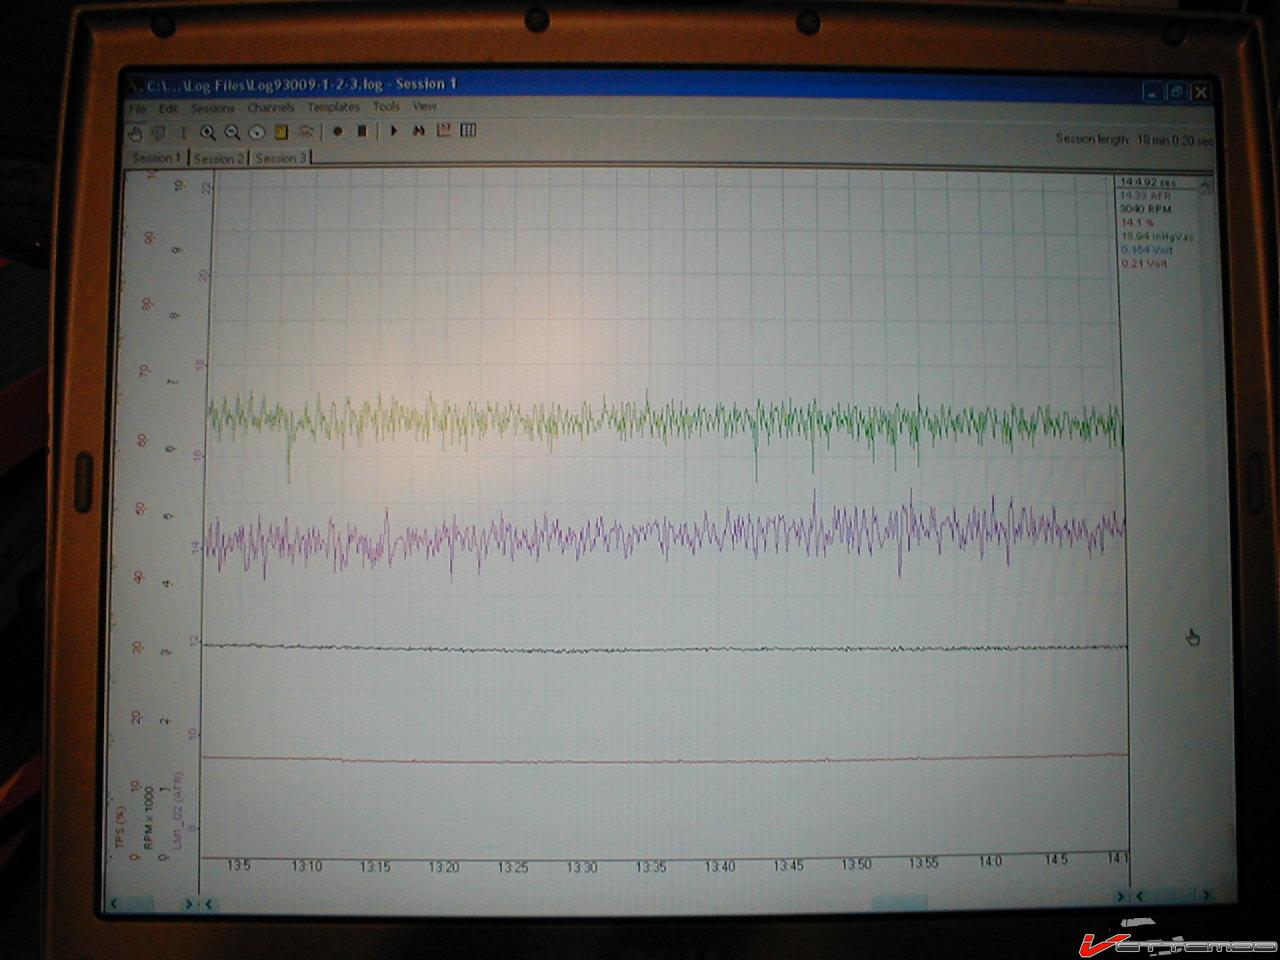The width and height of the screenshot is (1280, 960).
Task: Open the File menu
Action: click(x=138, y=108)
